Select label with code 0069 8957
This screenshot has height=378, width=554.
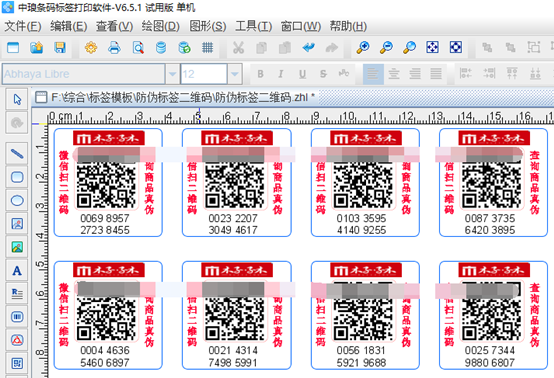point(108,182)
